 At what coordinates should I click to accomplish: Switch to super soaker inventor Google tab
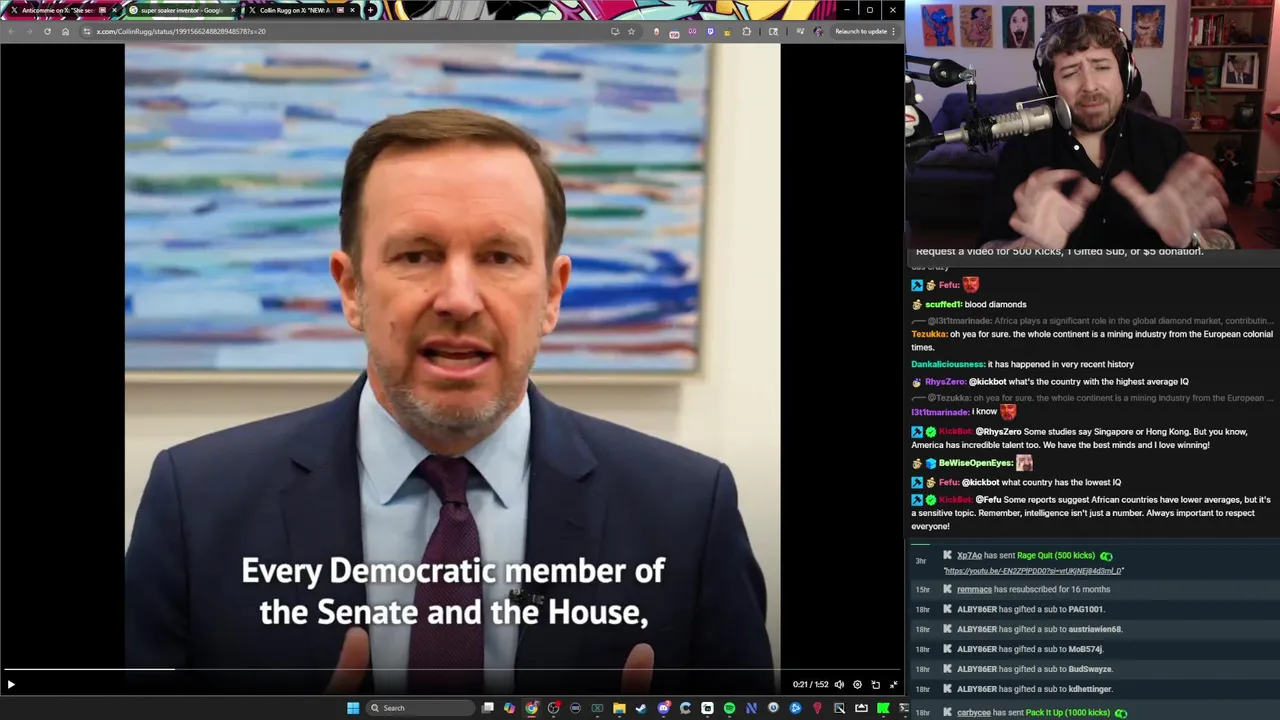(180, 10)
